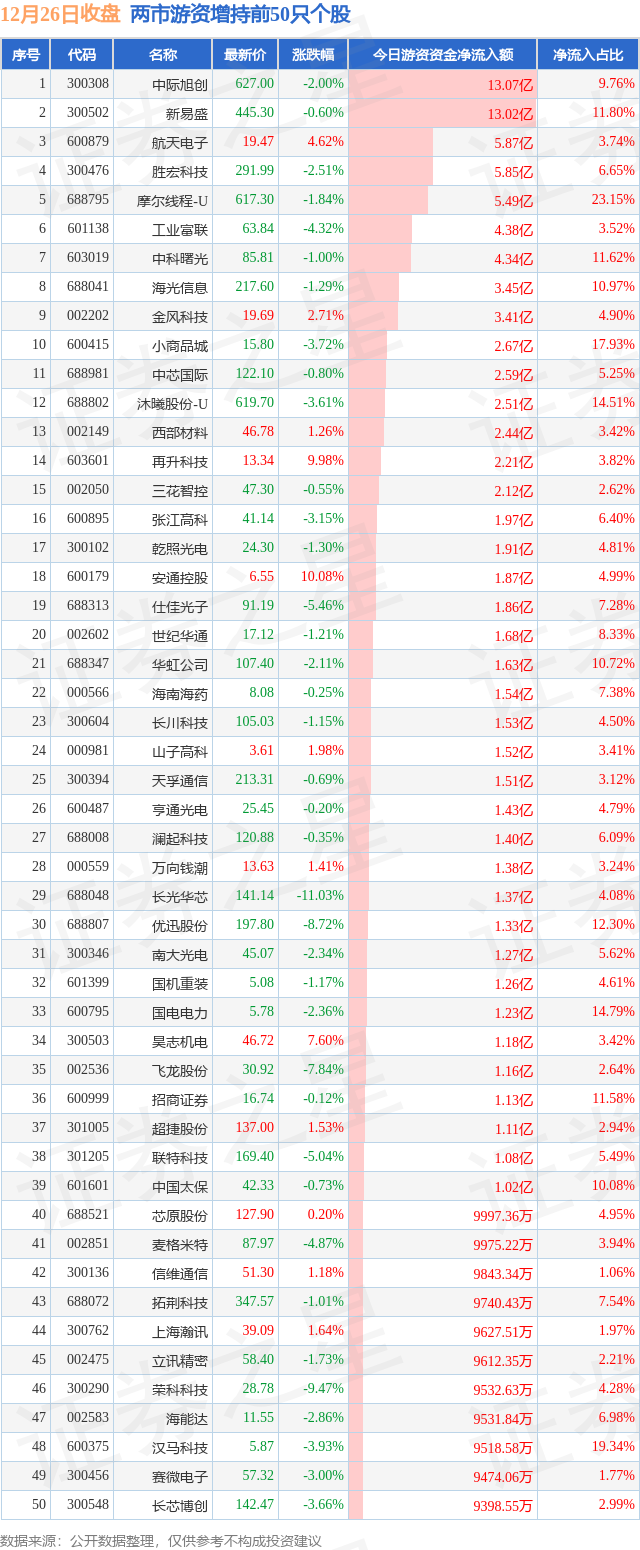The width and height of the screenshot is (640, 1550).
Task: Click stock name 航天电子
Action: click(x=180, y=142)
